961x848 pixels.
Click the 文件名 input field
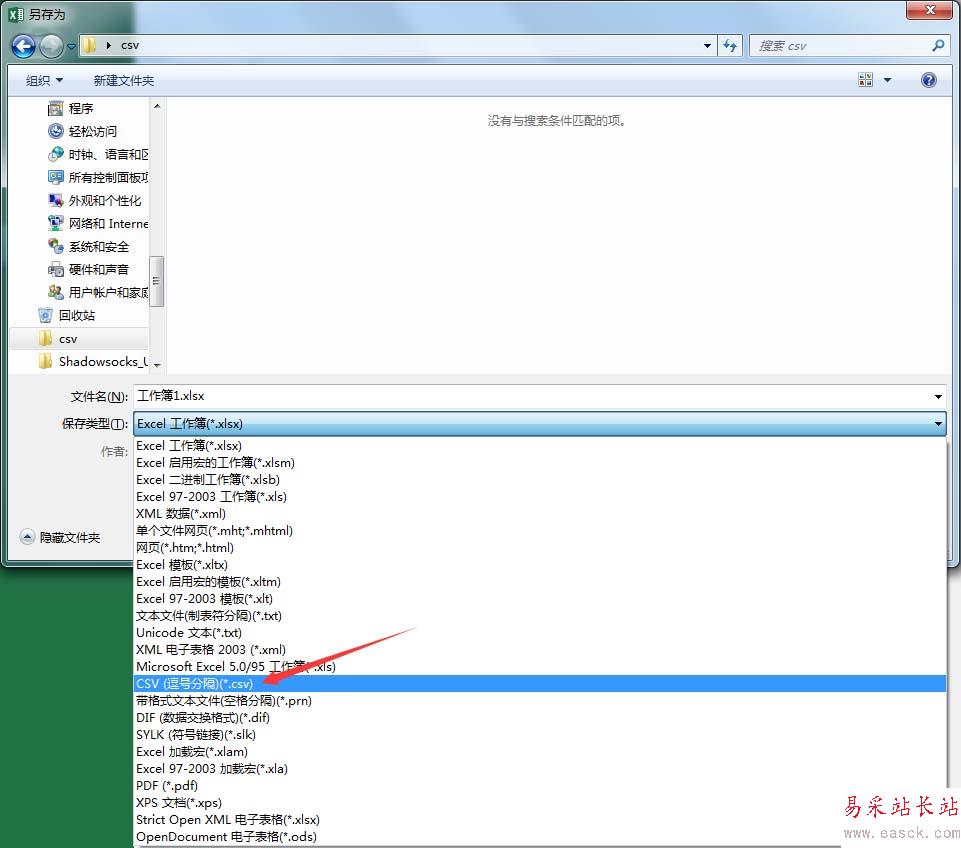click(532, 396)
